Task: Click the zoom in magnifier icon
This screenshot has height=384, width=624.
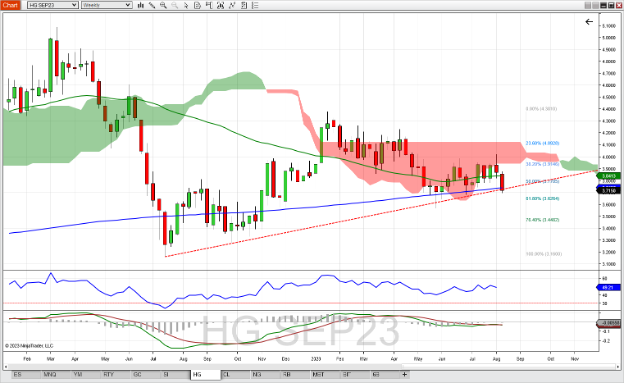Action: pos(163,5)
